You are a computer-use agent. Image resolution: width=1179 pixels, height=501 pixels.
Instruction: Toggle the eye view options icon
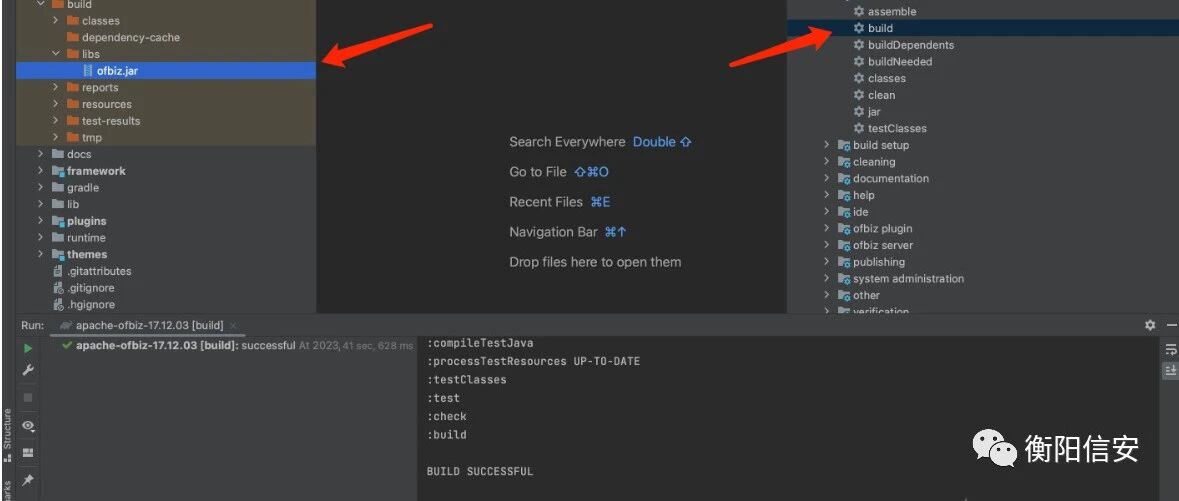(x=28, y=426)
